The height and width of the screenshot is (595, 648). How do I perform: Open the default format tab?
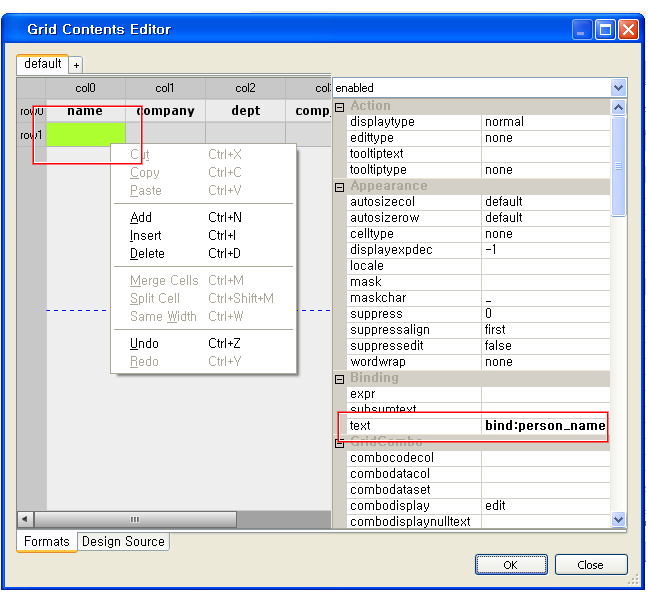tap(42, 64)
